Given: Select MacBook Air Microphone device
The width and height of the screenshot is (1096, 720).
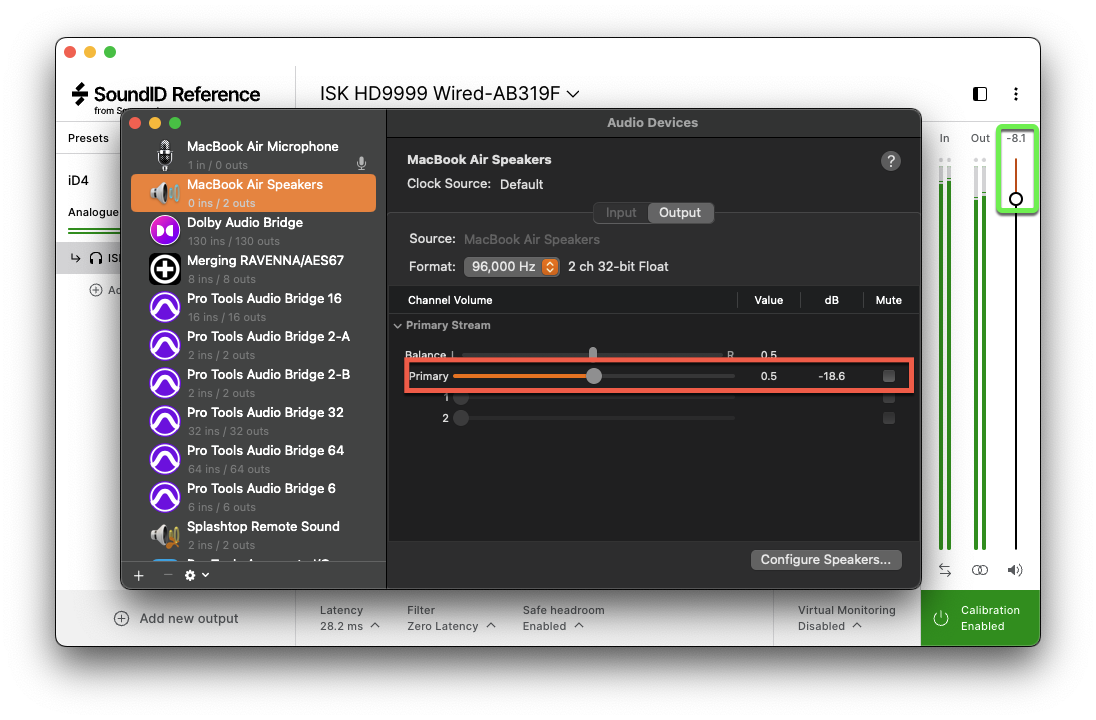Looking at the screenshot, I should click(x=253, y=155).
